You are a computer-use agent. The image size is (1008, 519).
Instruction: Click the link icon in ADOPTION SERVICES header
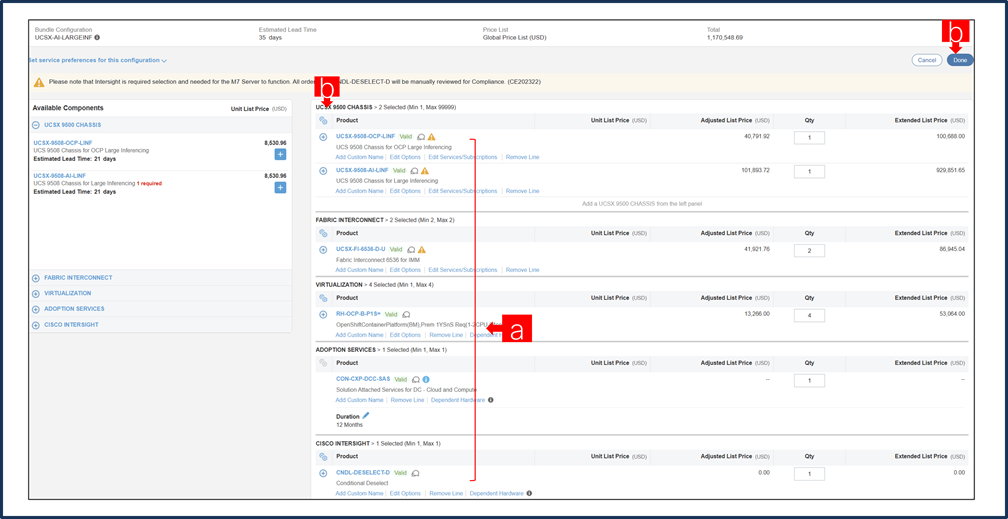pyautogui.click(x=323, y=363)
